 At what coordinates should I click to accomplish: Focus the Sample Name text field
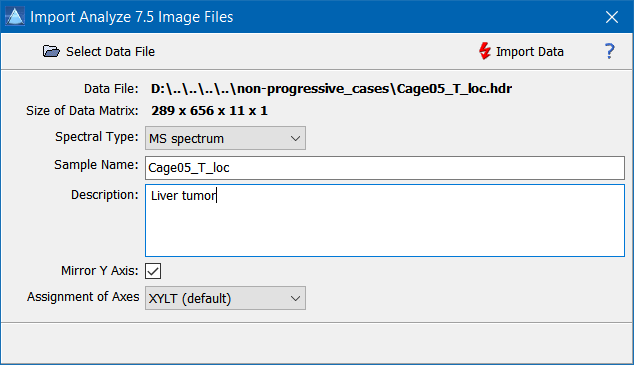point(385,168)
